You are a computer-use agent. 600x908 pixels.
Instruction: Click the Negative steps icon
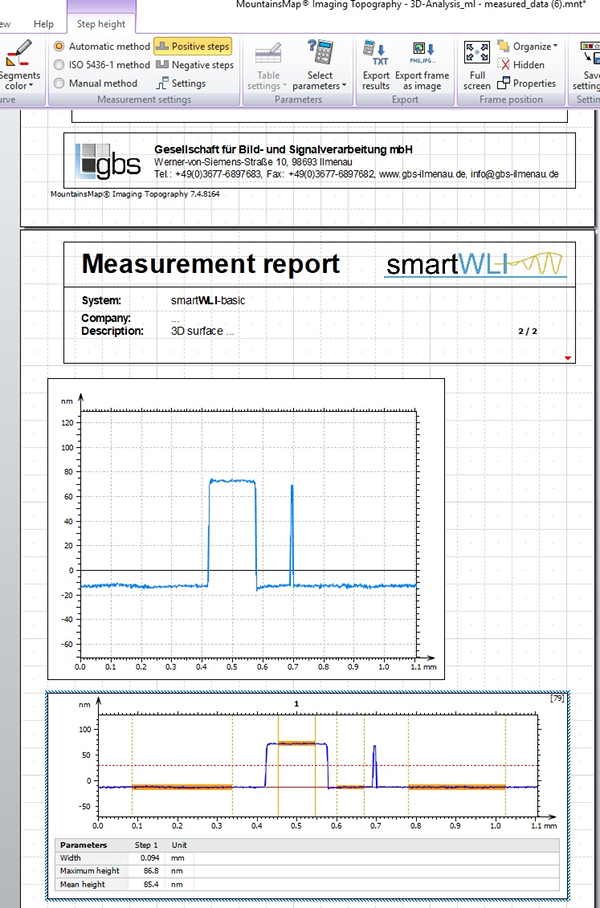coord(163,65)
